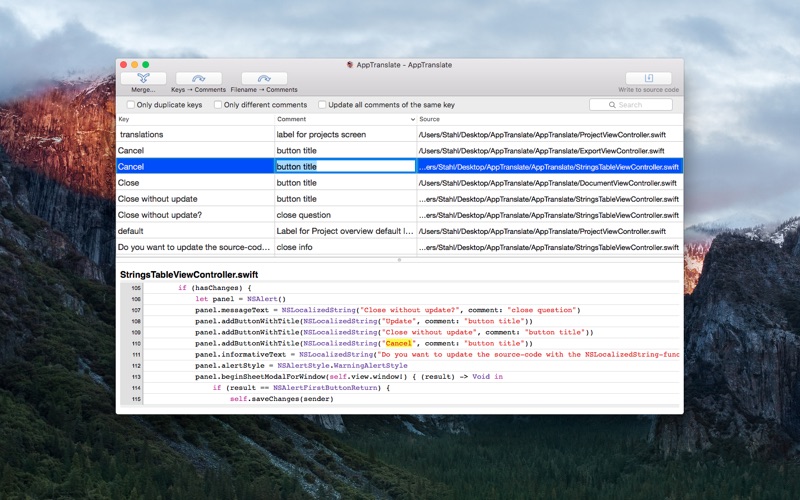Focus the Search input field
800x500 pixels.
[x=631, y=105]
